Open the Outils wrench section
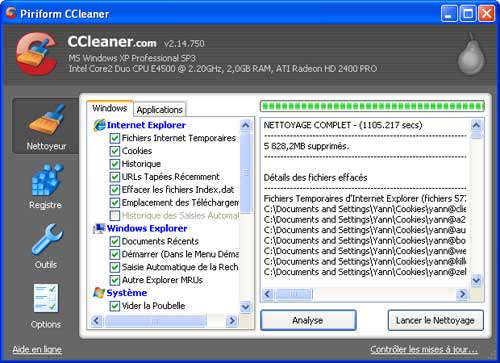The width and height of the screenshot is (500, 363). 46,246
